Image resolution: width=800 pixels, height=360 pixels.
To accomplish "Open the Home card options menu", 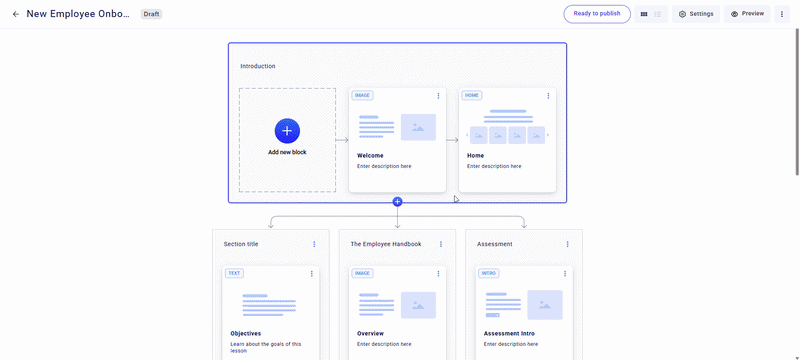I will [x=548, y=96].
